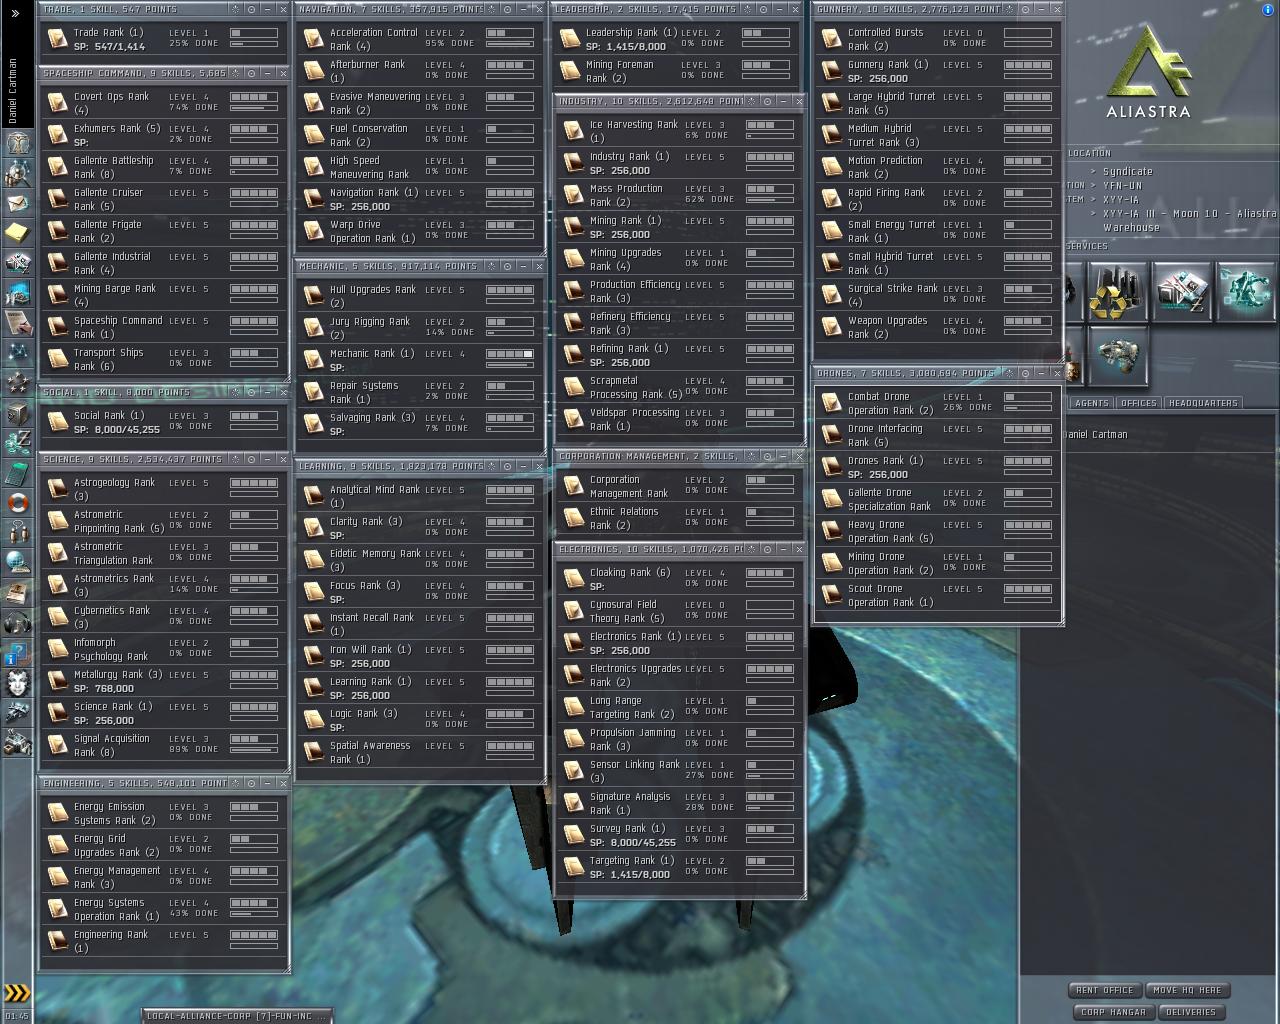Toggle the pin on the Drones skills window
This screenshot has width=1280, height=1024.
coord(1009,373)
